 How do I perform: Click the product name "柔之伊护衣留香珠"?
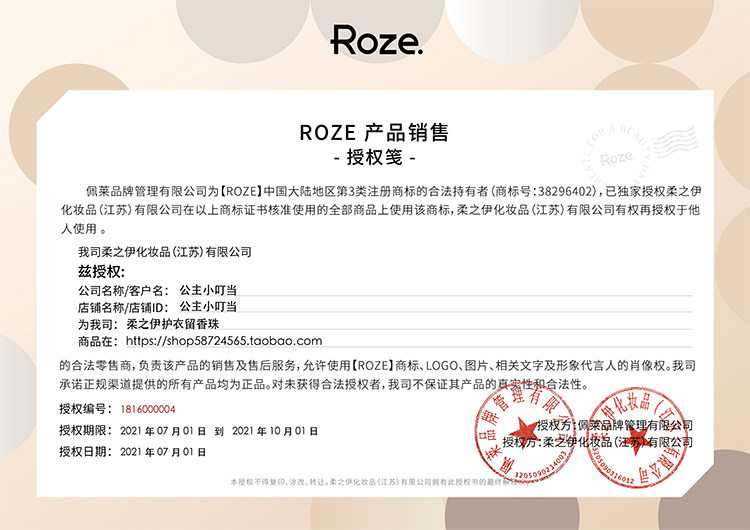click(173, 324)
